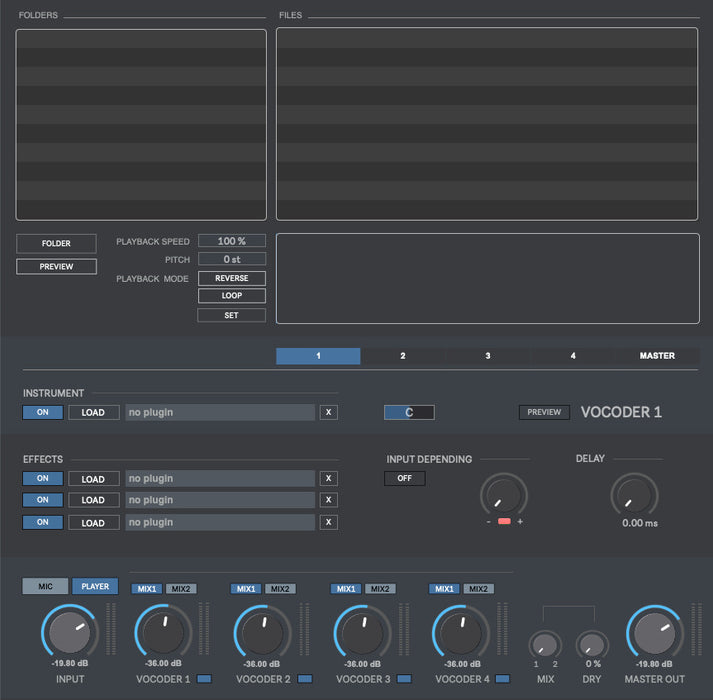The width and height of the screenshot is (713, 700).
Task: Turn off the Instrument ON toggle
Action: [43, 412]
